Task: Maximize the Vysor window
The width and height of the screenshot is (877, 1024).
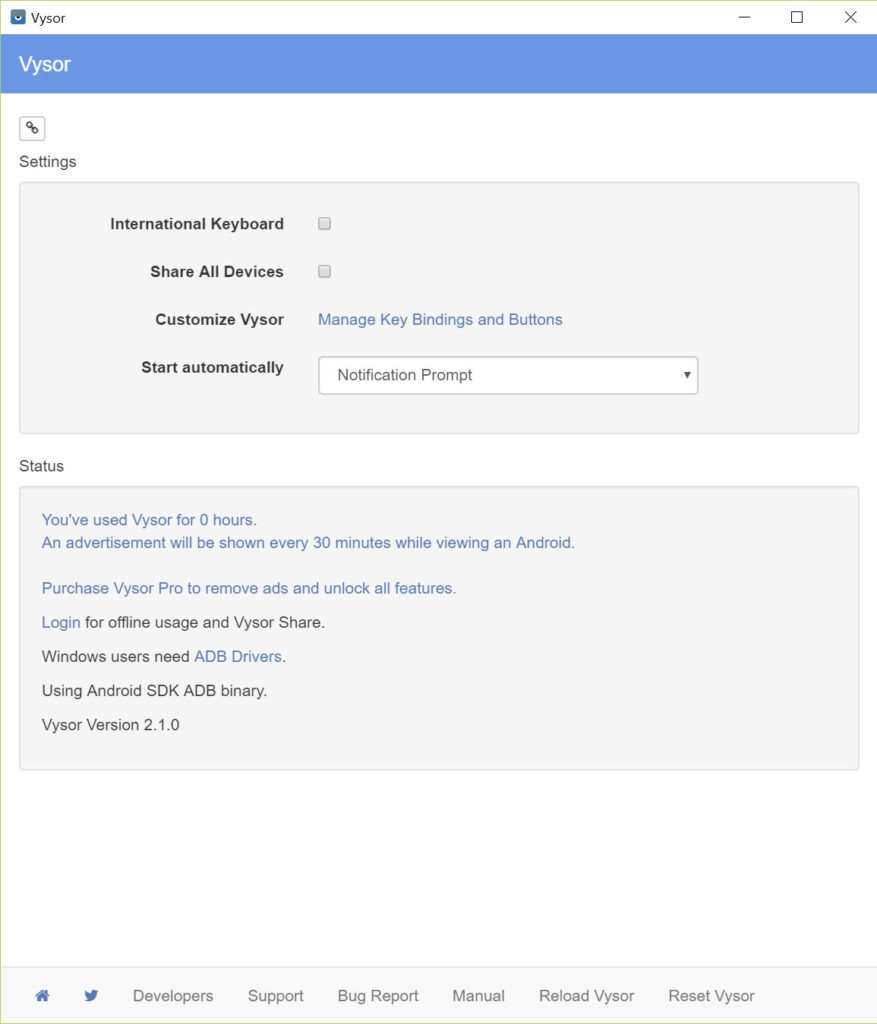Action: click(797, 18)
